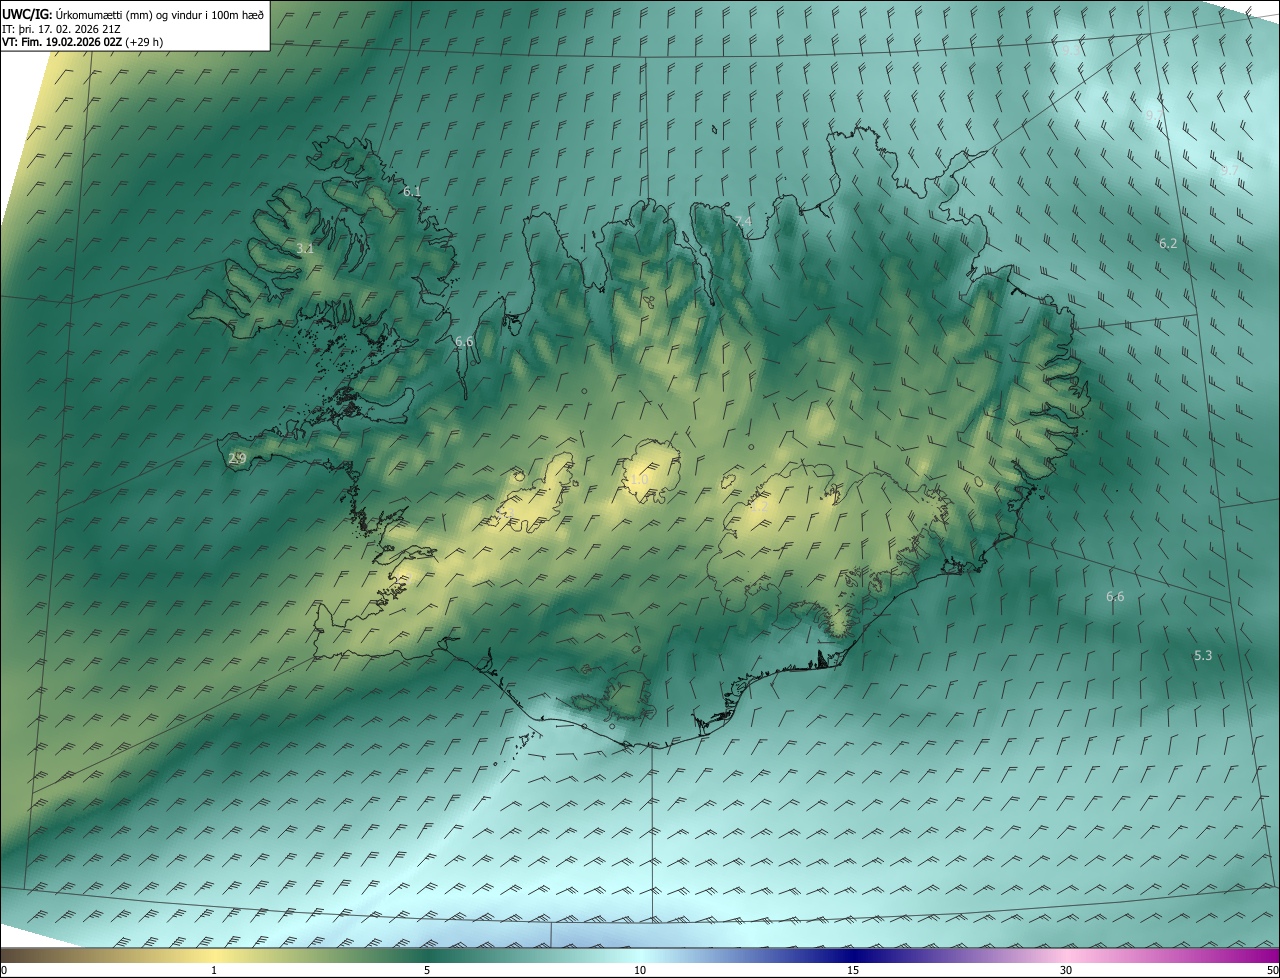This screenshot has width=1280, height=978.
Task: Click the 50 label on color scale
Action: [x=1271, y=970]
